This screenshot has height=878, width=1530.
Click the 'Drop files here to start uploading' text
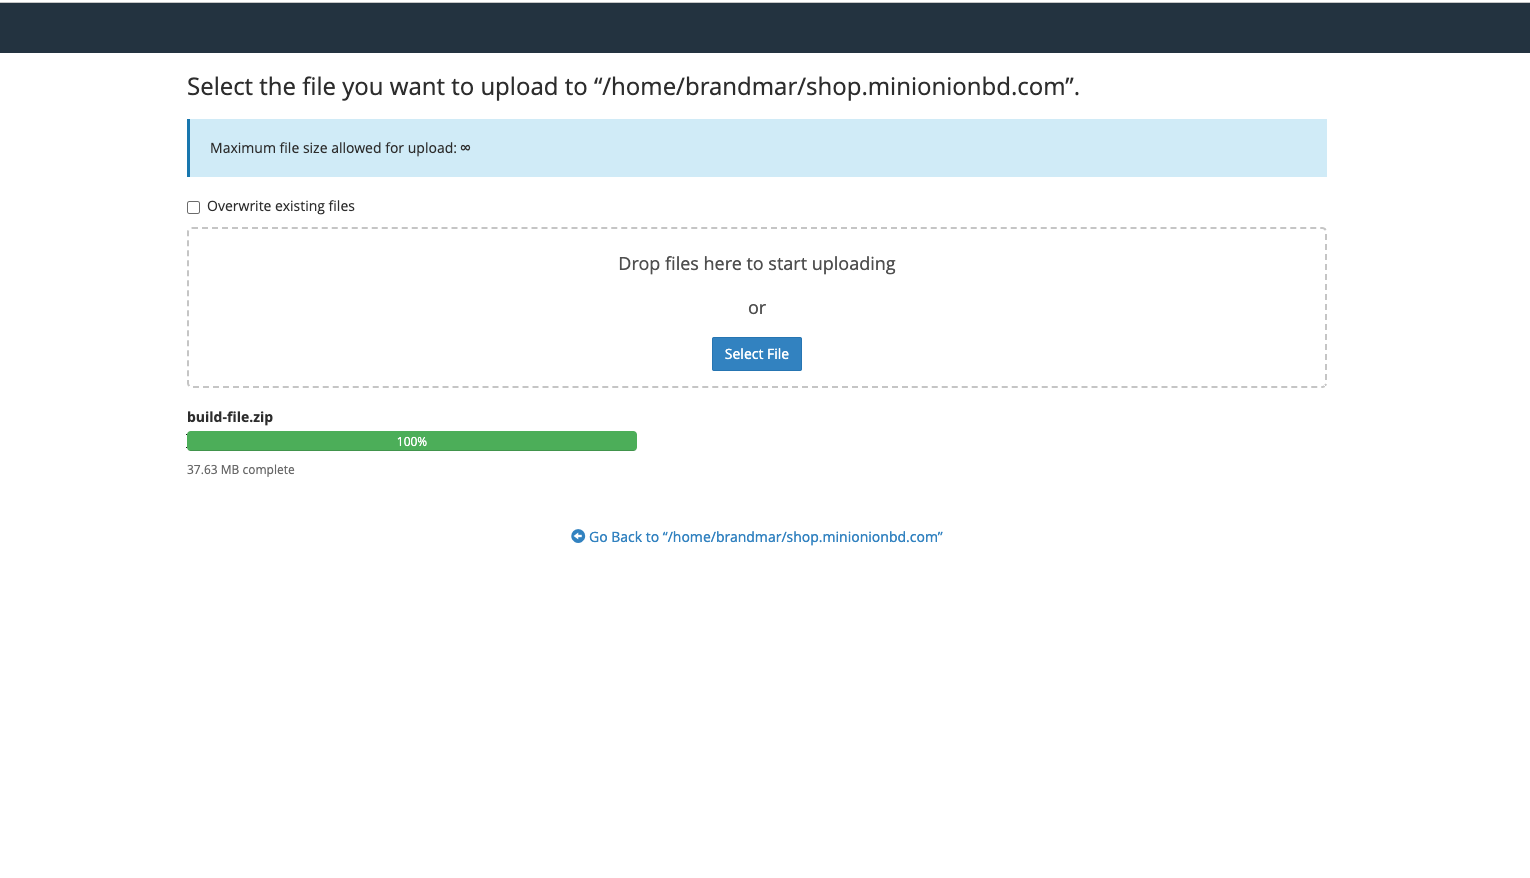click(756, 264)
